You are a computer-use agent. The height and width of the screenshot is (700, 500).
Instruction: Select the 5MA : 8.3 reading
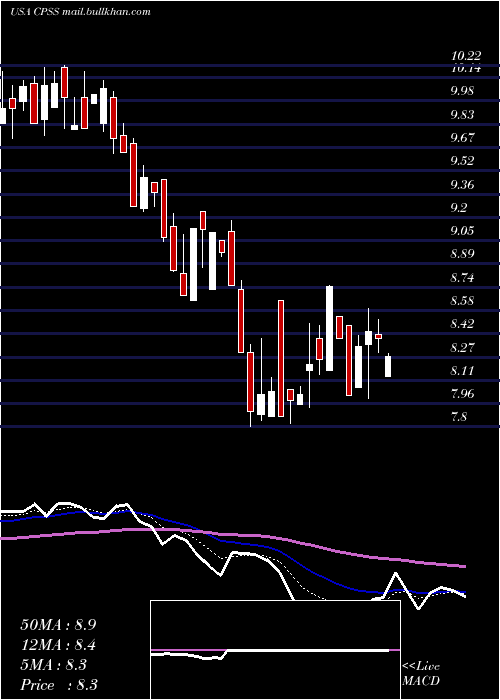coord(54,665)
